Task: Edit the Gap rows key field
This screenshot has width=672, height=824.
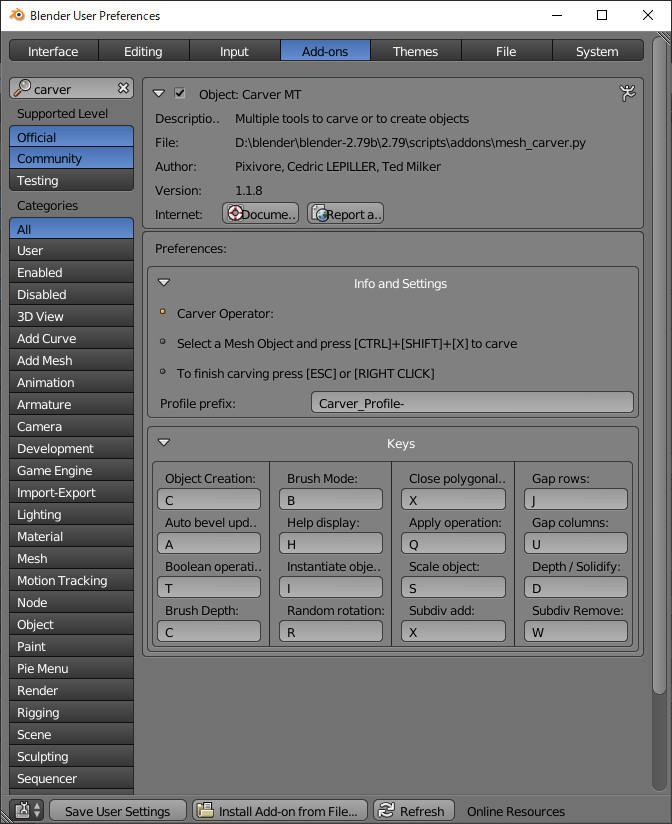Action: click(576, 500)
